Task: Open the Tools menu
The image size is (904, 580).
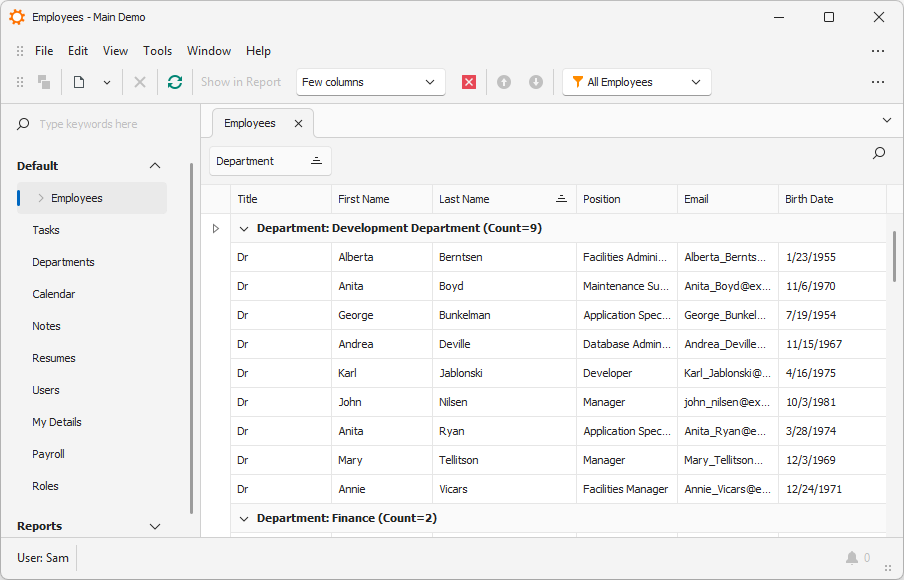Action: 157,51
